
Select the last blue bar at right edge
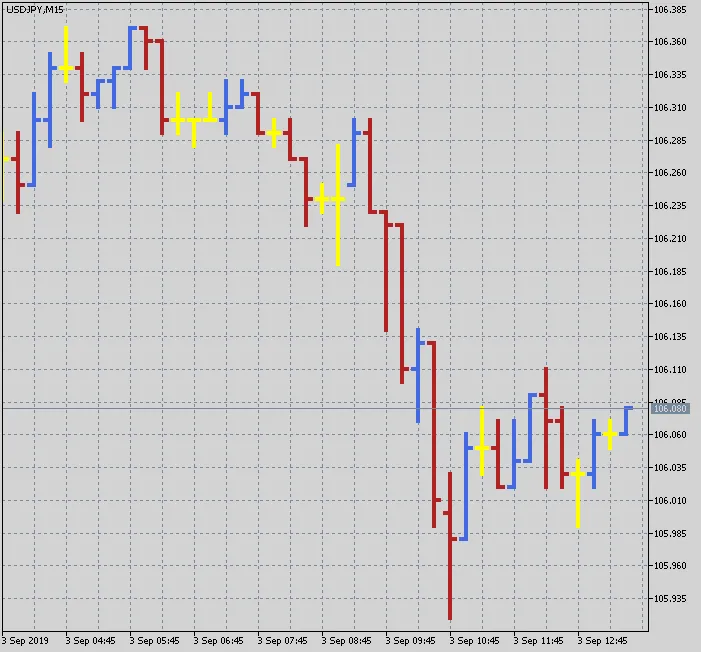(626, 420)
